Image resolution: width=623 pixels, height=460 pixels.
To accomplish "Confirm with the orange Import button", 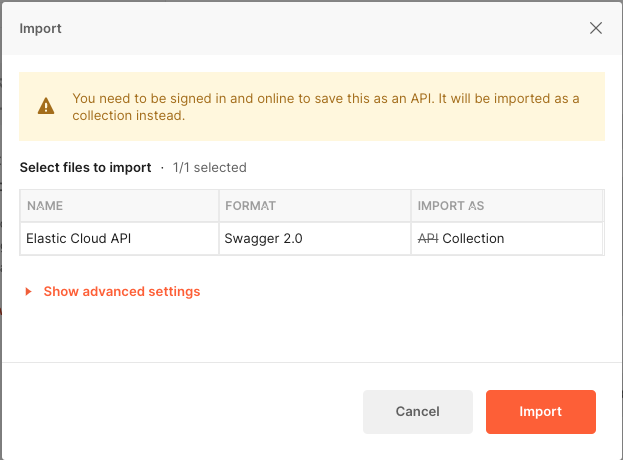I will click(540, 411).
